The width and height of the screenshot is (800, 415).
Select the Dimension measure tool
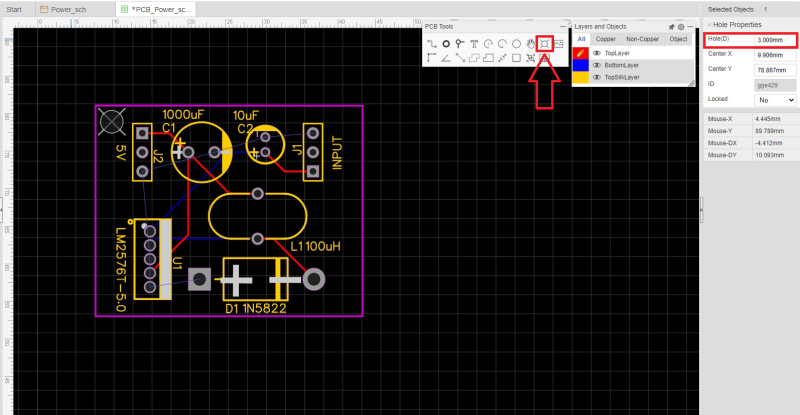coord(502,58)
